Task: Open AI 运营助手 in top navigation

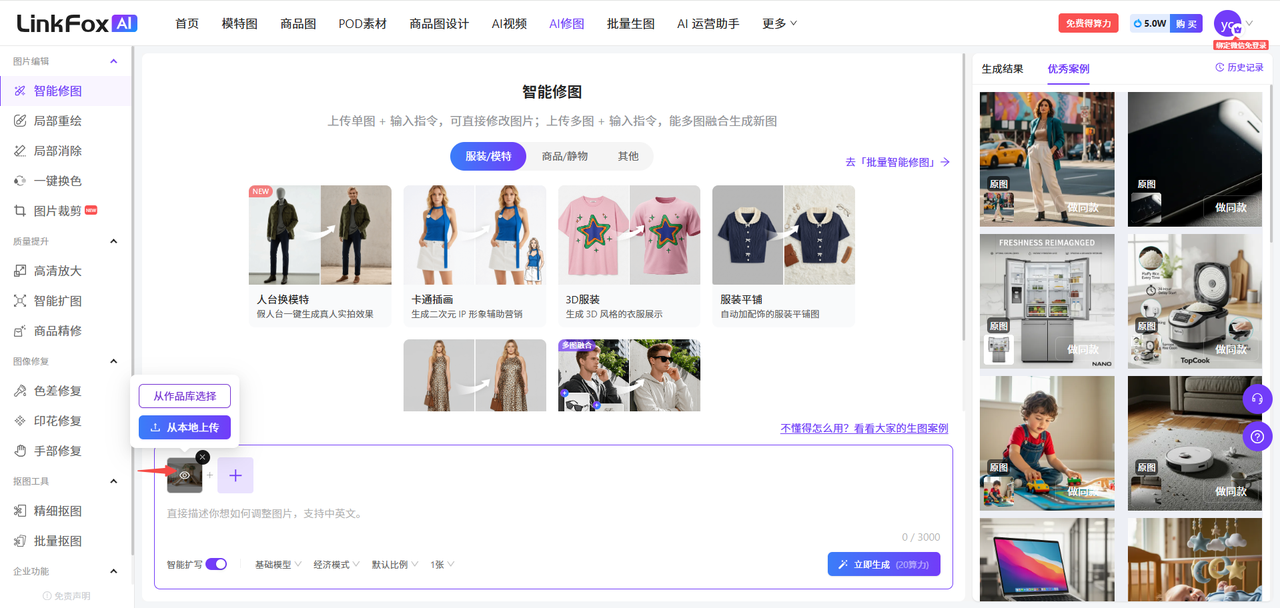Action: 708,23
